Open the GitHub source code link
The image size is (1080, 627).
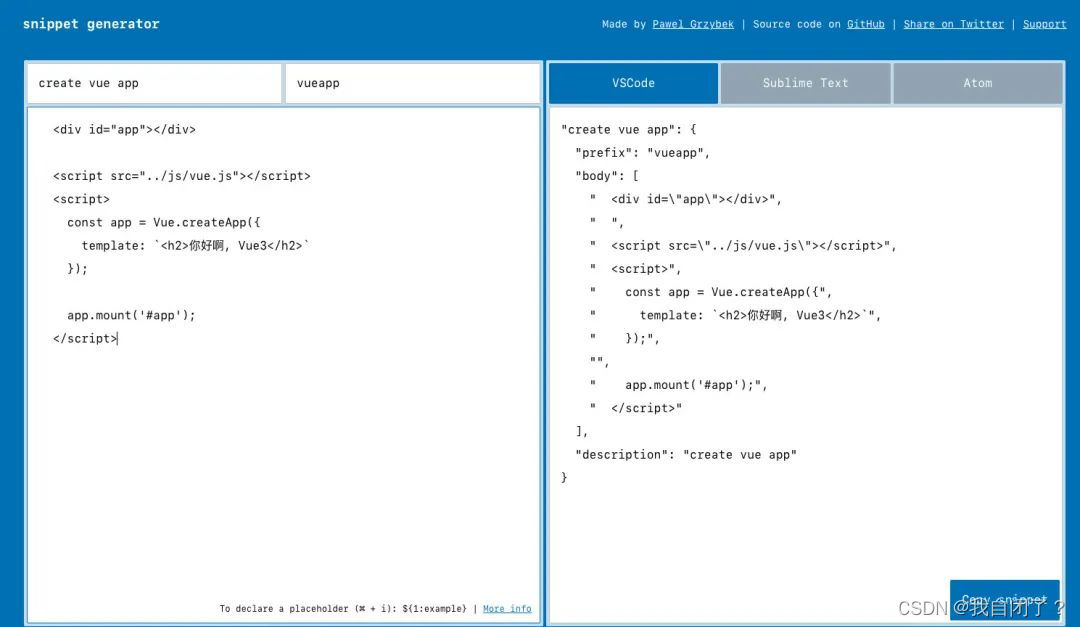[865, 24]
